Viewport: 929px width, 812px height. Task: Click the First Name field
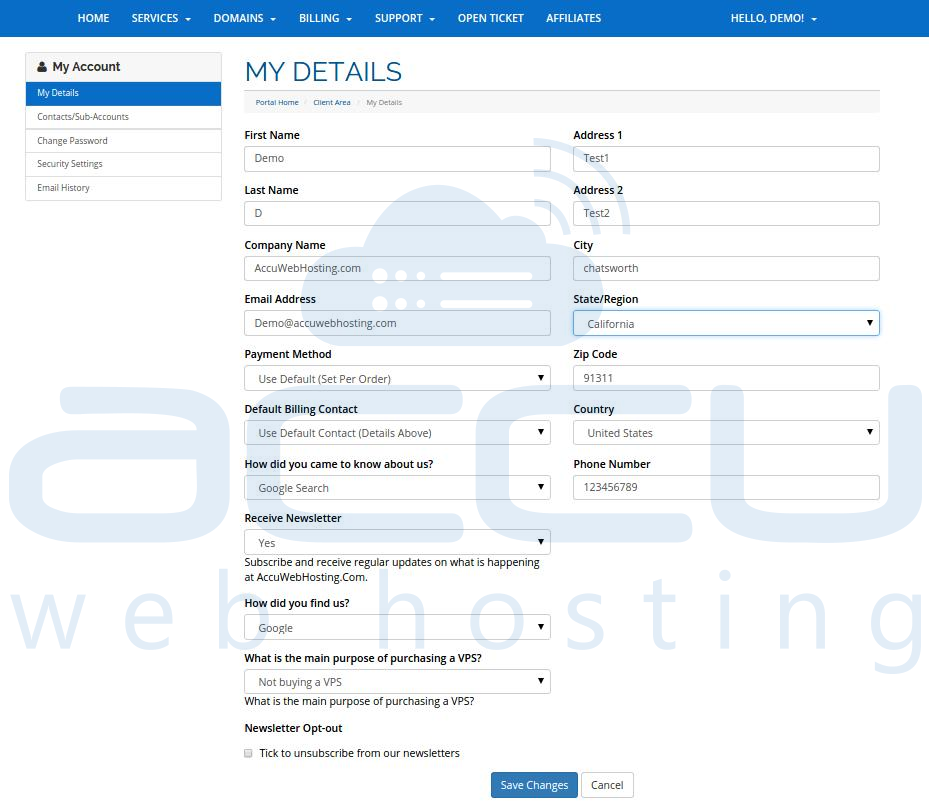pos(397,159)
